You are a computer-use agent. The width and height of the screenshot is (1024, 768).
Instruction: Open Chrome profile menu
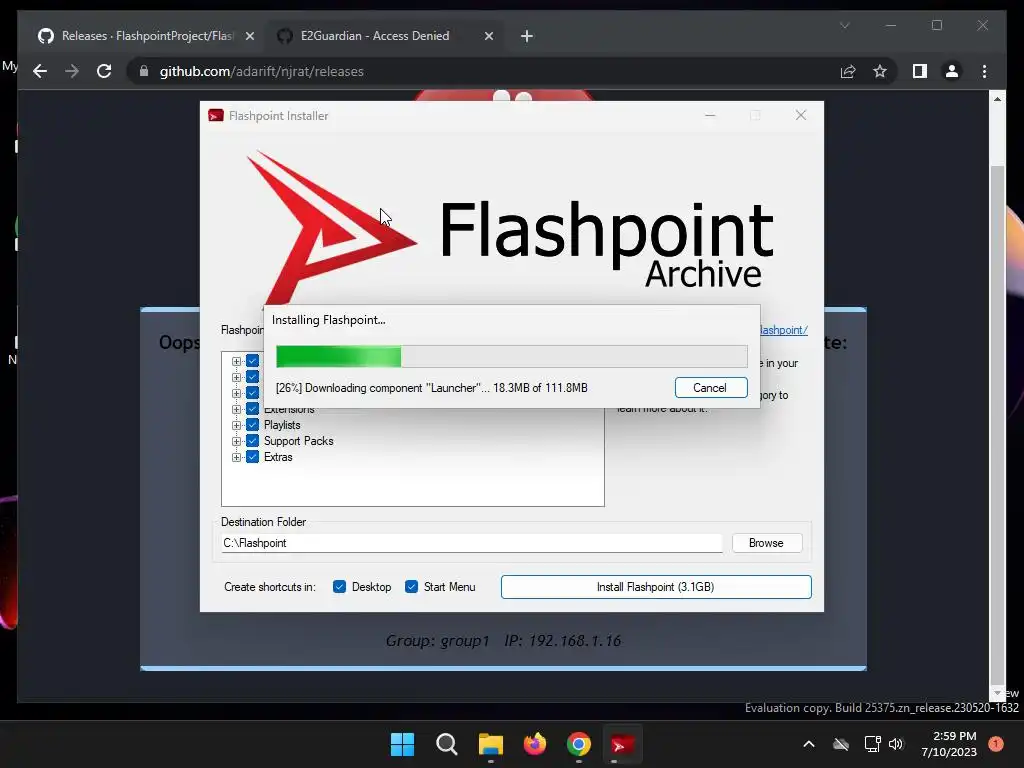click(952, 71)
